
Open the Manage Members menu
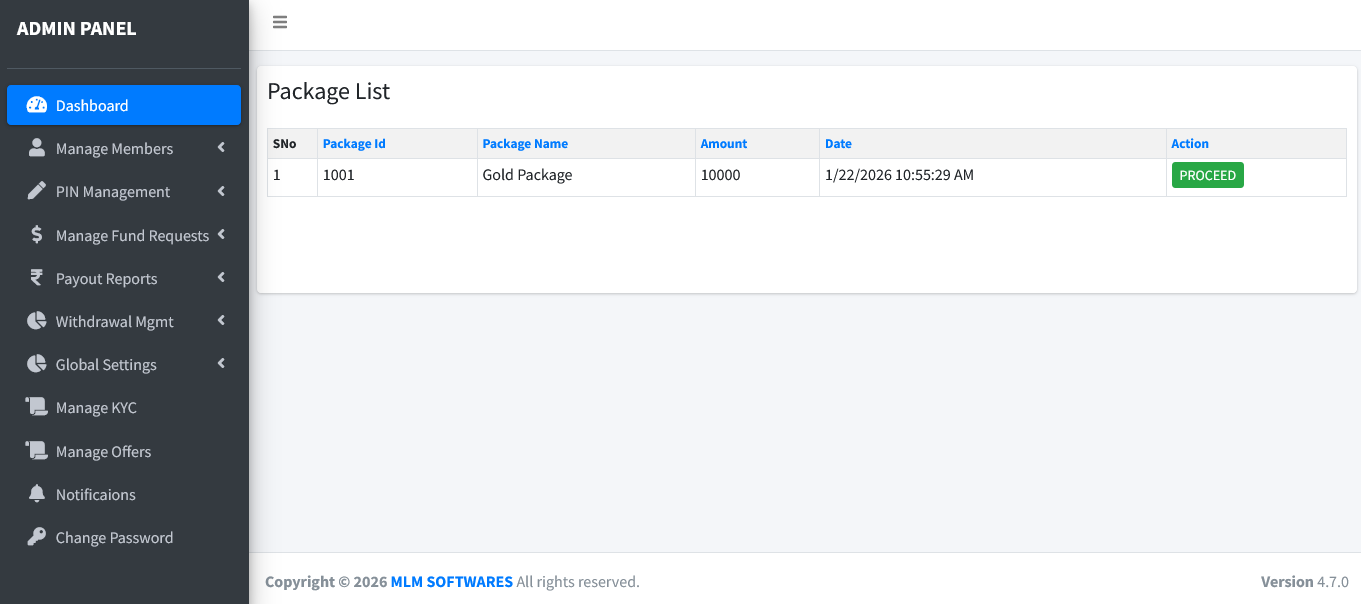point(124,148)
